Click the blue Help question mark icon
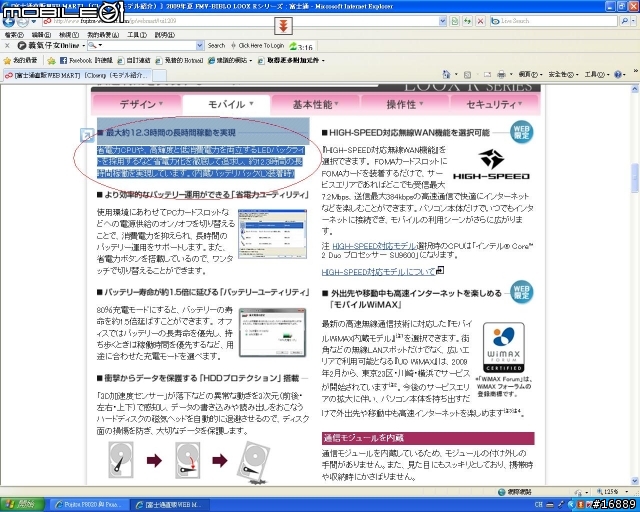 (x=618, y=75)
